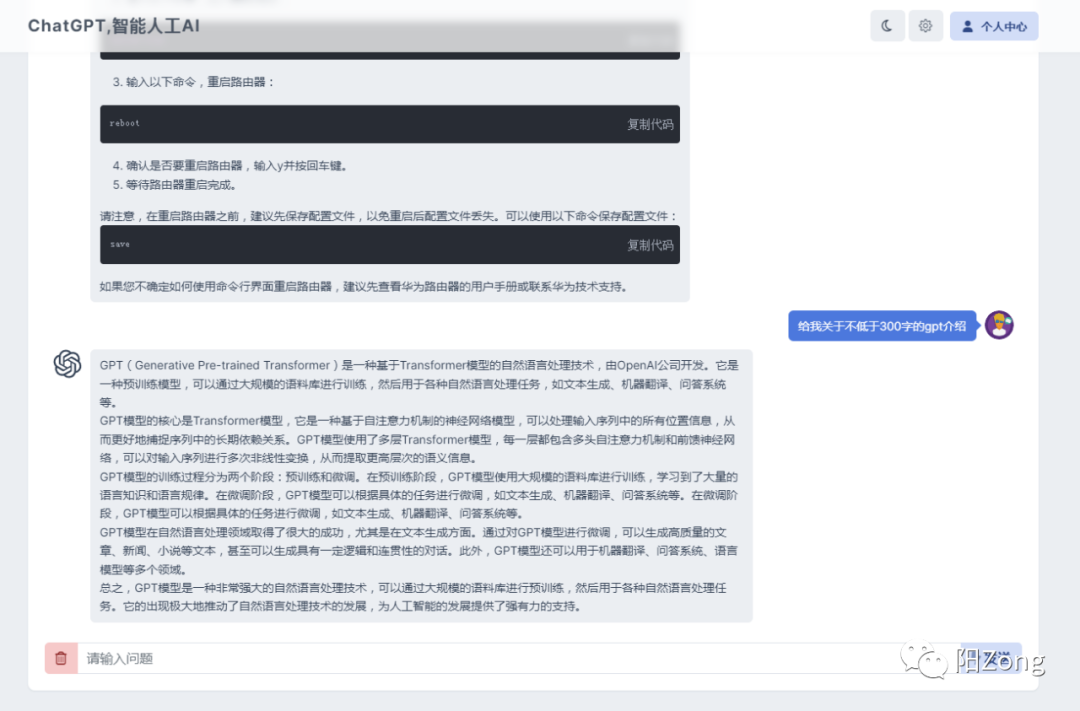Click the advice line starting 如果您不确定如何使用命令行
Viewport: 1080px width, 711px height.
tap(364, 287)
